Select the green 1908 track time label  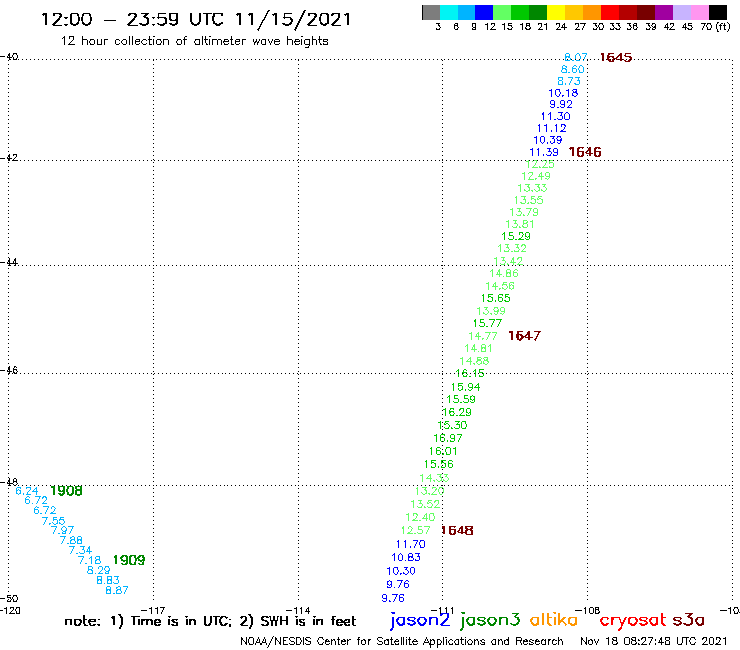66,491
